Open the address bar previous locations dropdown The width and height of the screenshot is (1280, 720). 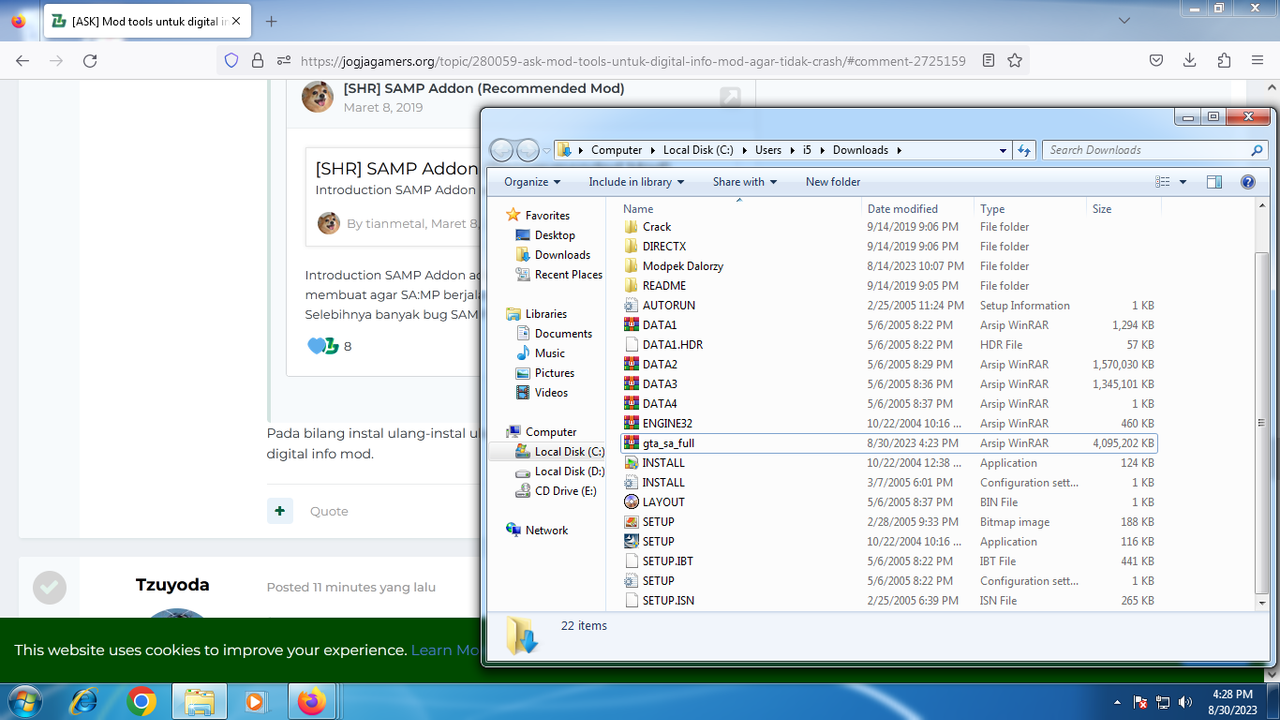1003,150
